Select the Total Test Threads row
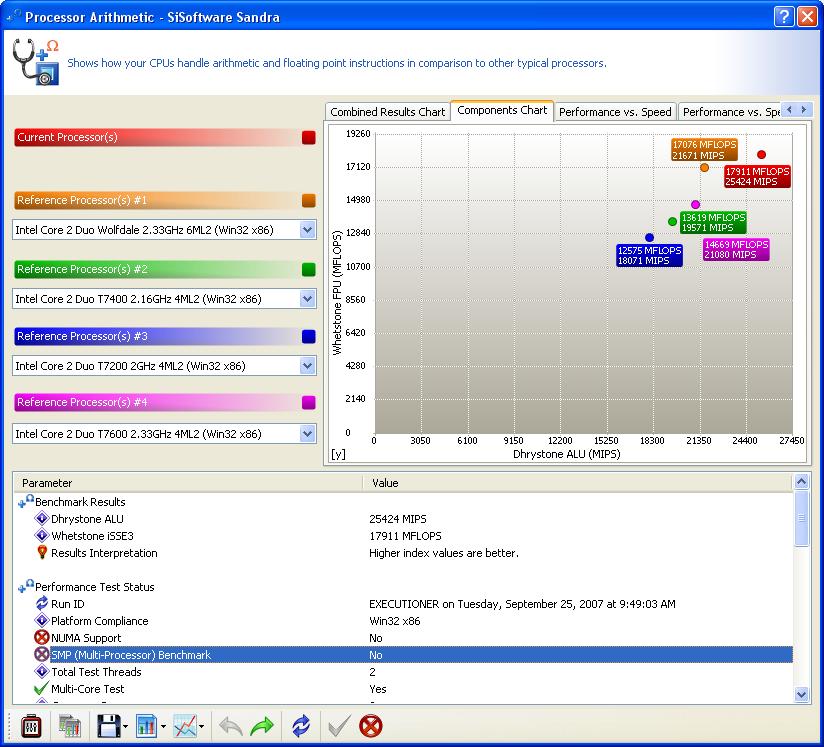 [95, 672]
